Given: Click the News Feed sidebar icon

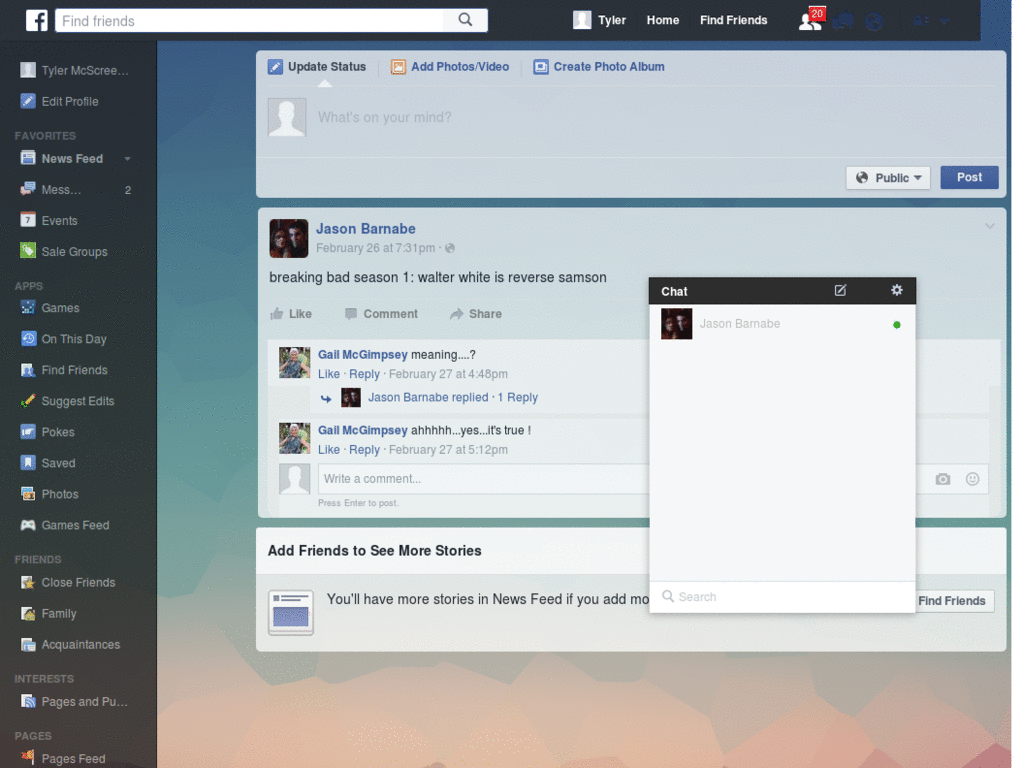Looking at the screenshot, I should tap(27, 158).
